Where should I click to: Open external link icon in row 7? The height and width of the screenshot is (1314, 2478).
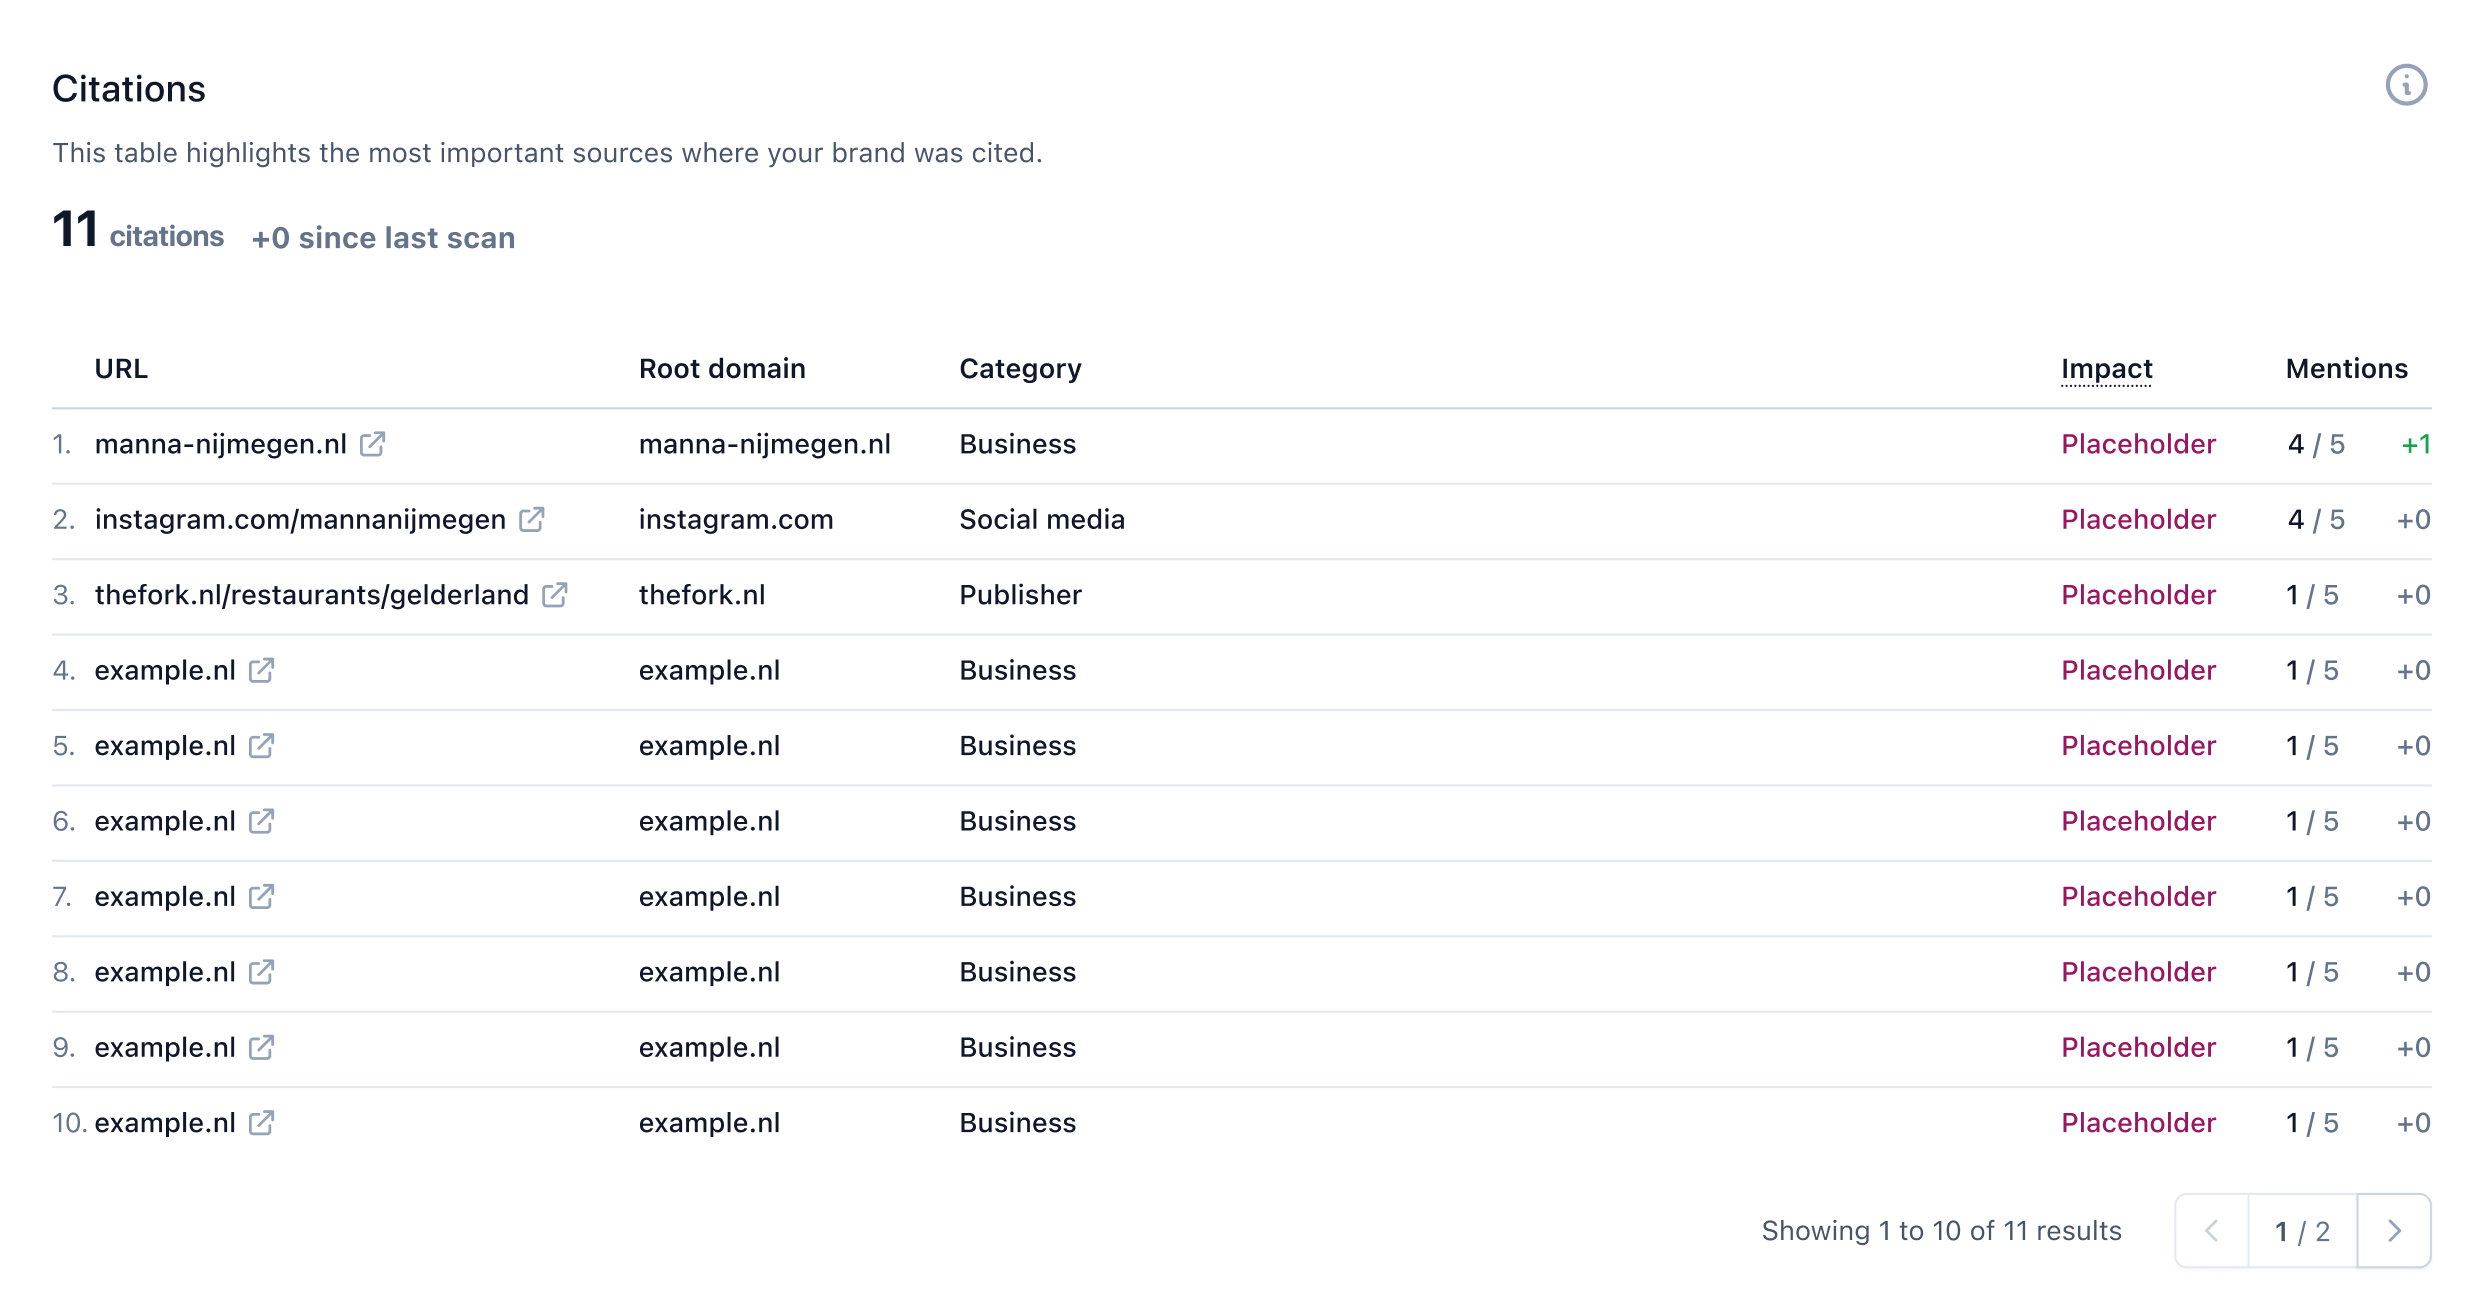(261, 897)
